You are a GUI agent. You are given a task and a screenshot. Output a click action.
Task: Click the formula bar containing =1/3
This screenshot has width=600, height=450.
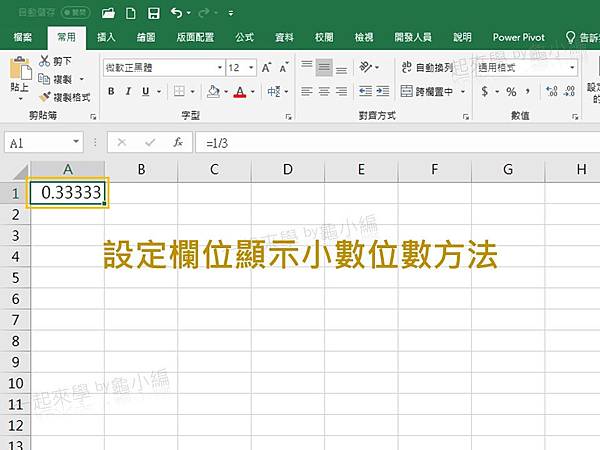(x=398, y=142)
